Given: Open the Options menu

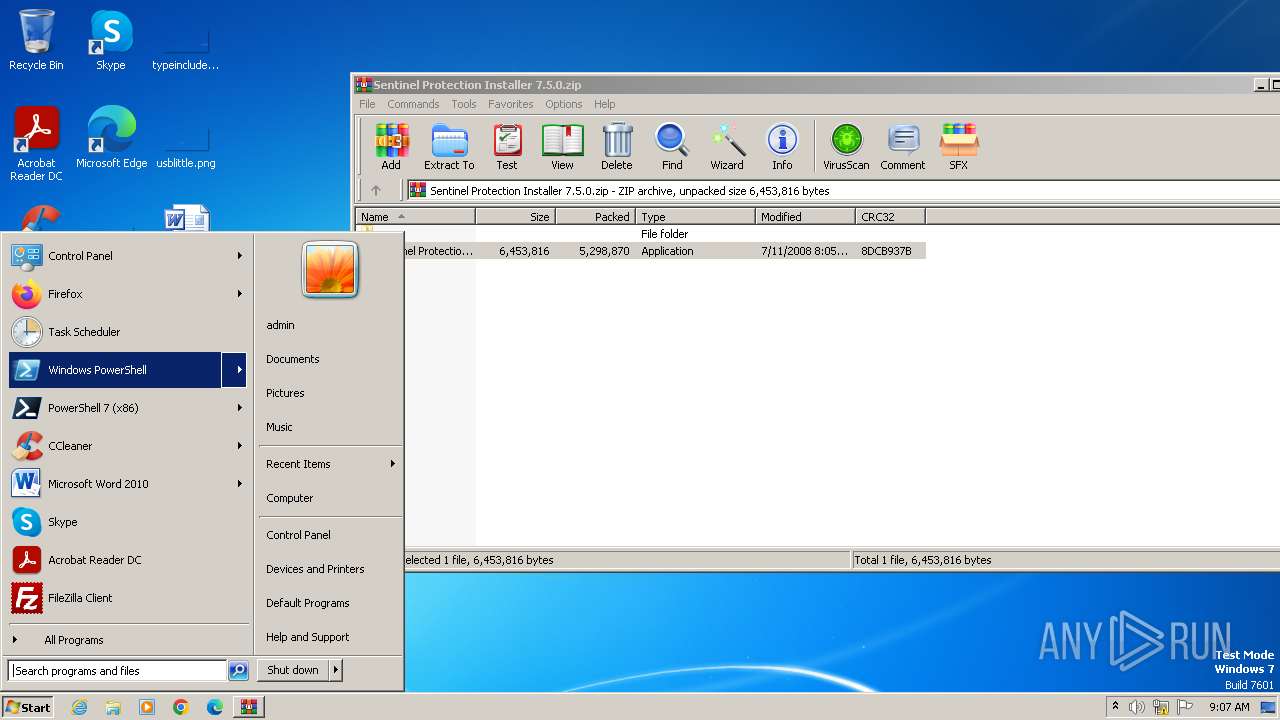Looking at the screenshot, I should pyautogui.click(x=563, y=104).
